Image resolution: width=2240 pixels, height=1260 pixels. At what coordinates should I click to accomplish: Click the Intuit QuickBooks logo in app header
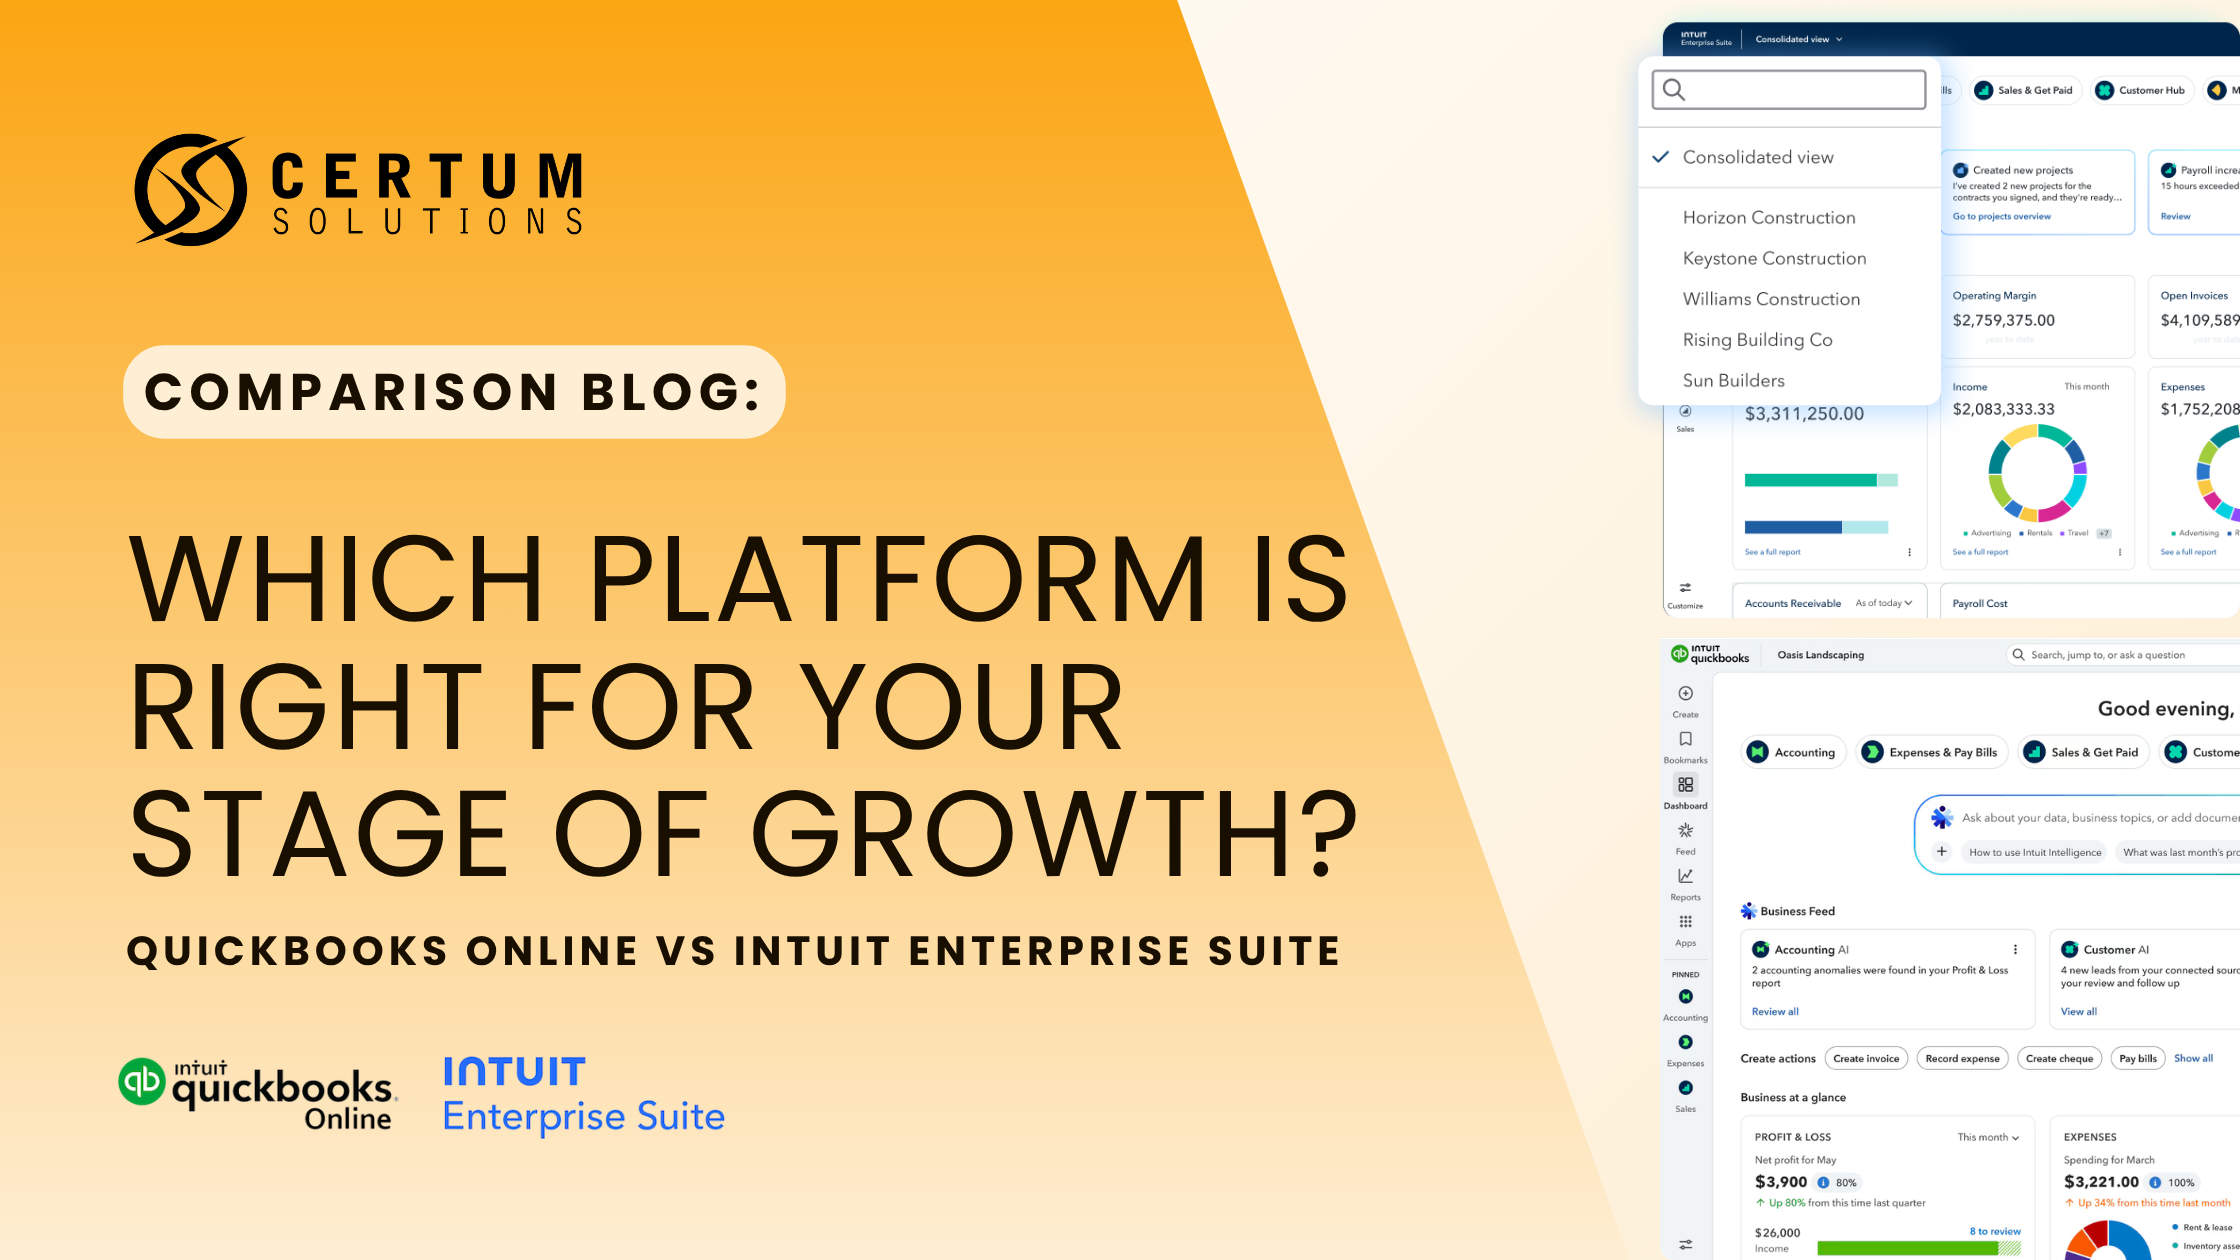tap(1710, 654)
